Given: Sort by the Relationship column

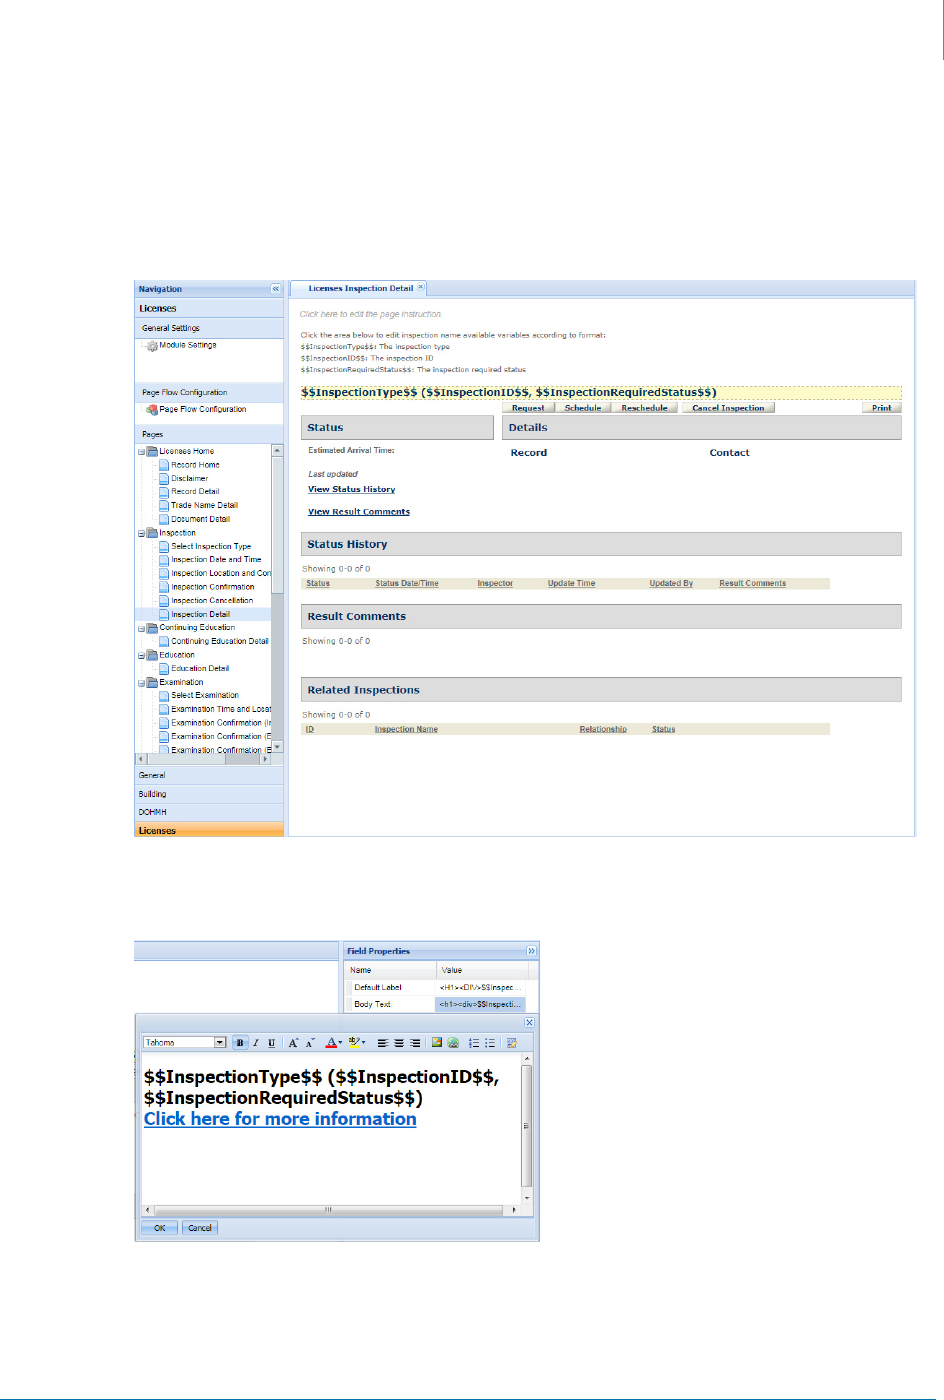Looking at the screenshot, I should (603, 729).
